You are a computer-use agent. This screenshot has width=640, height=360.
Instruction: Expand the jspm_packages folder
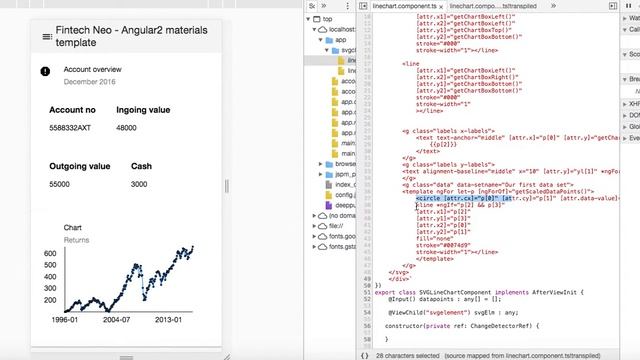[320, 174]
